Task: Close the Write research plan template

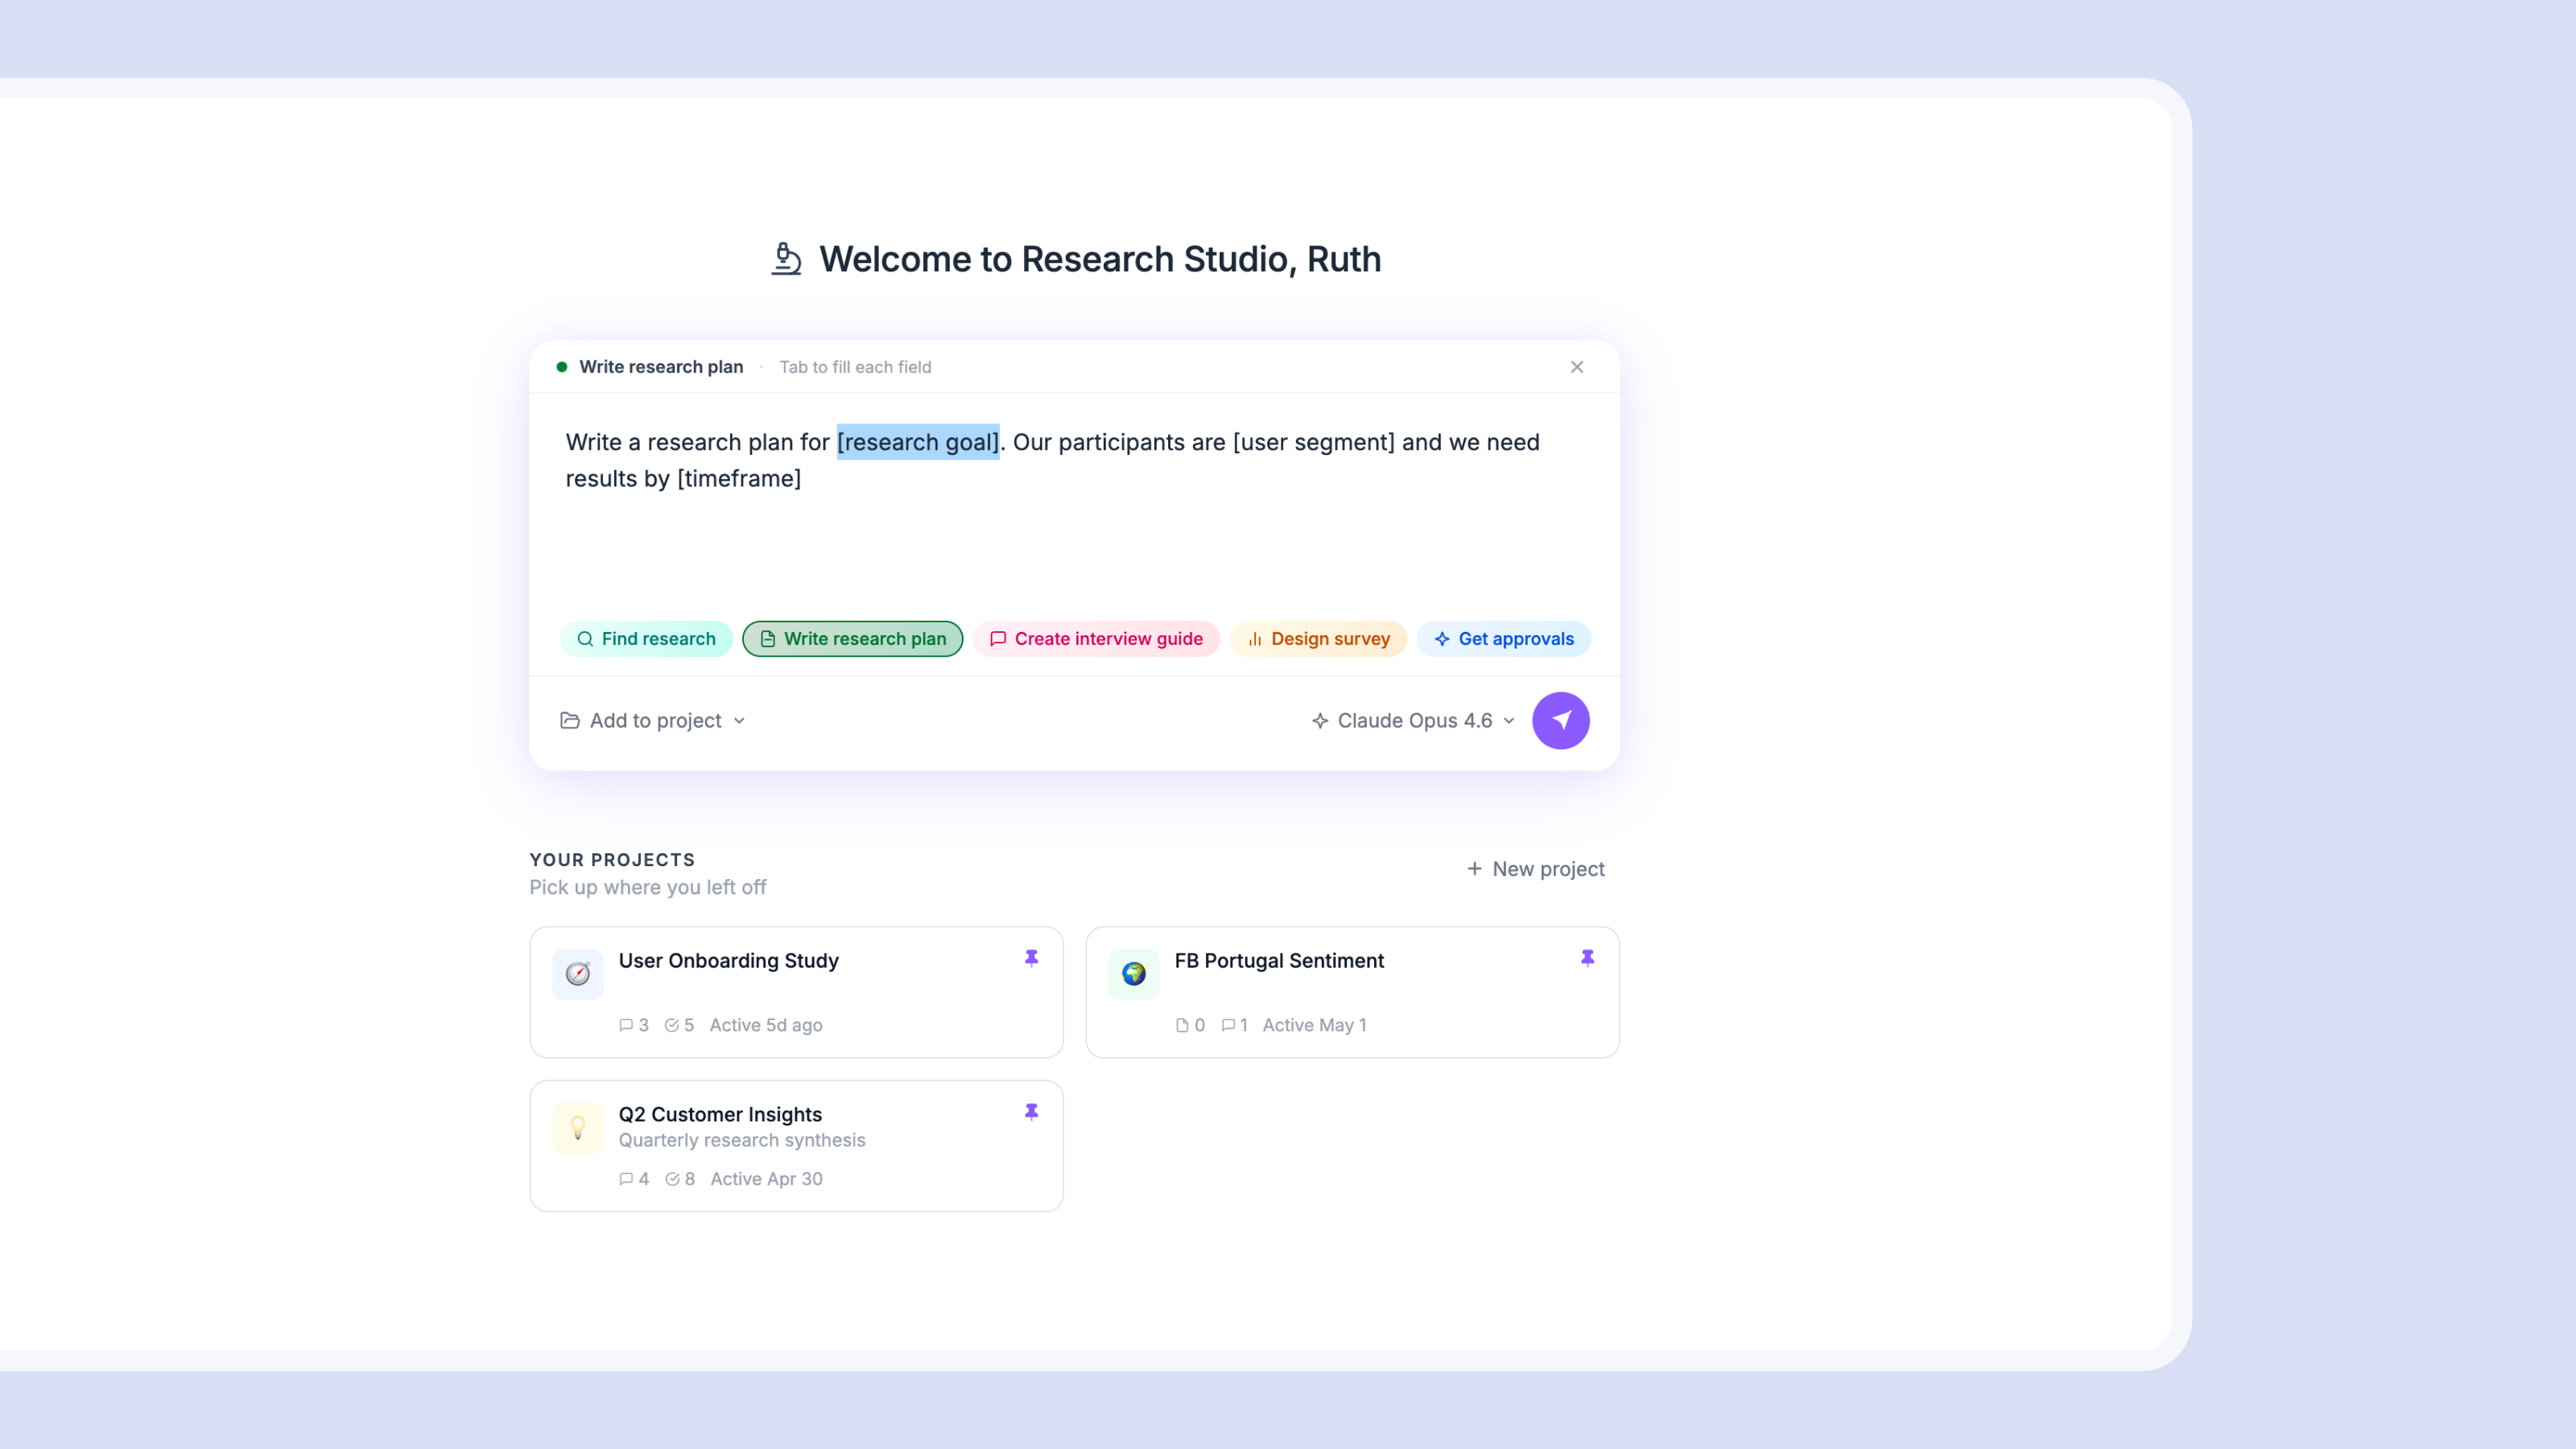Action: pos(1577,367)
